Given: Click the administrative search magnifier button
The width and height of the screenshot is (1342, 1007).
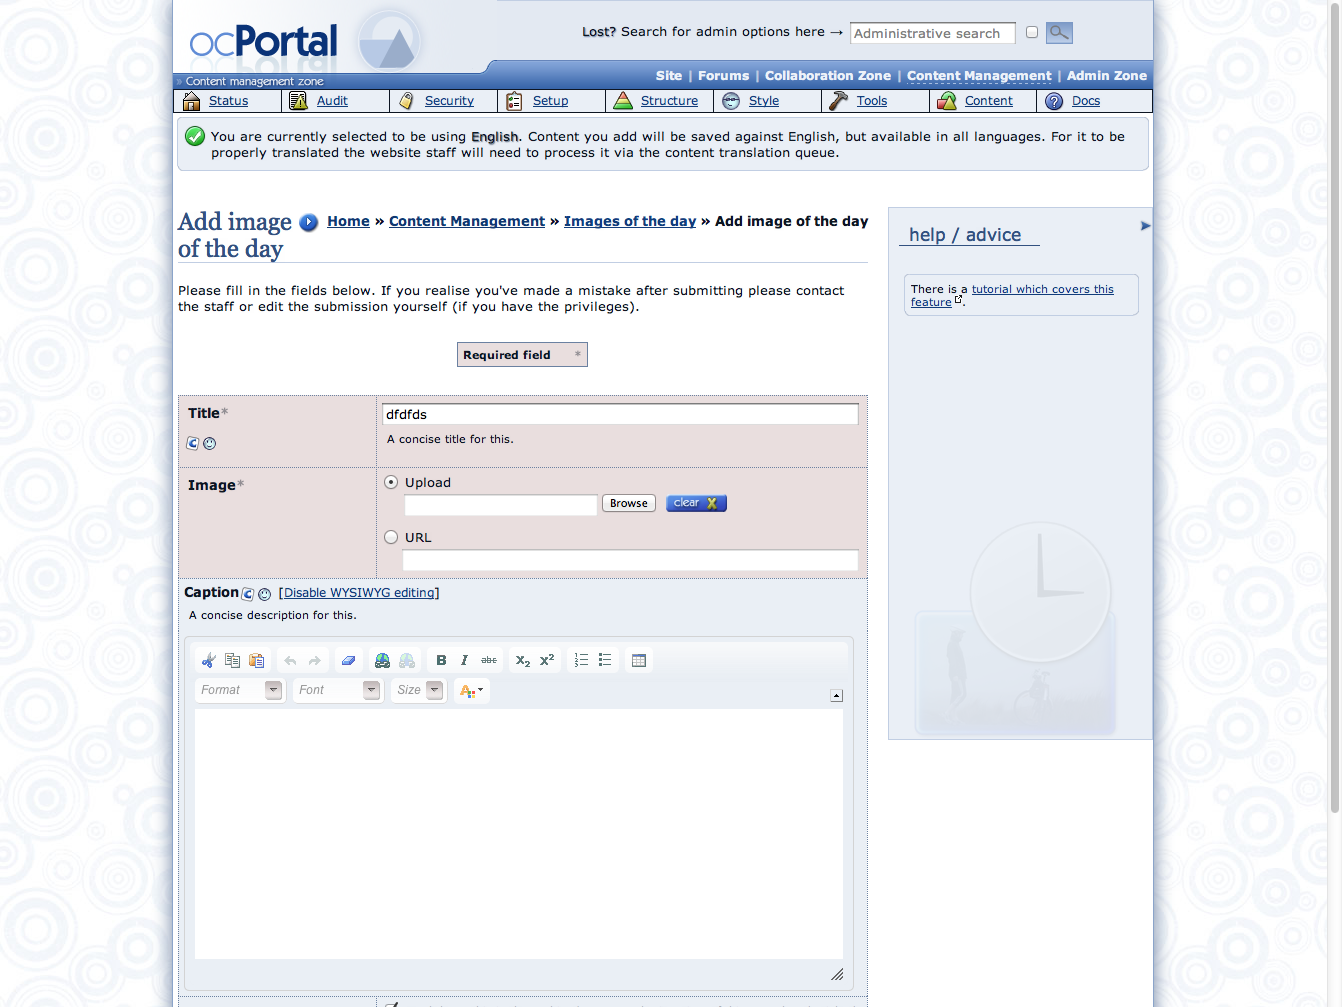Looking at the screenshot, I should 1059,33.
